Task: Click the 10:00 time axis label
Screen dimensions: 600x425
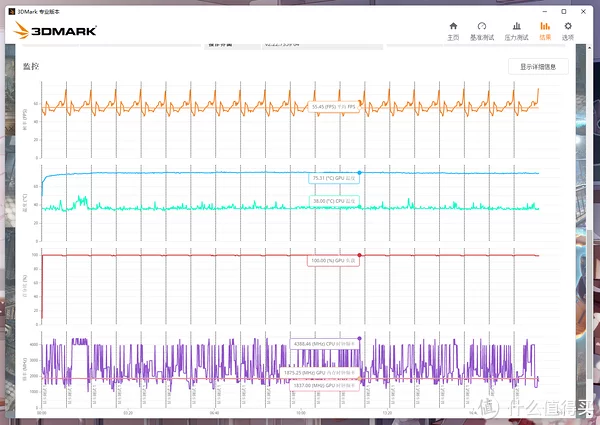Action: (x=301, y=413)
